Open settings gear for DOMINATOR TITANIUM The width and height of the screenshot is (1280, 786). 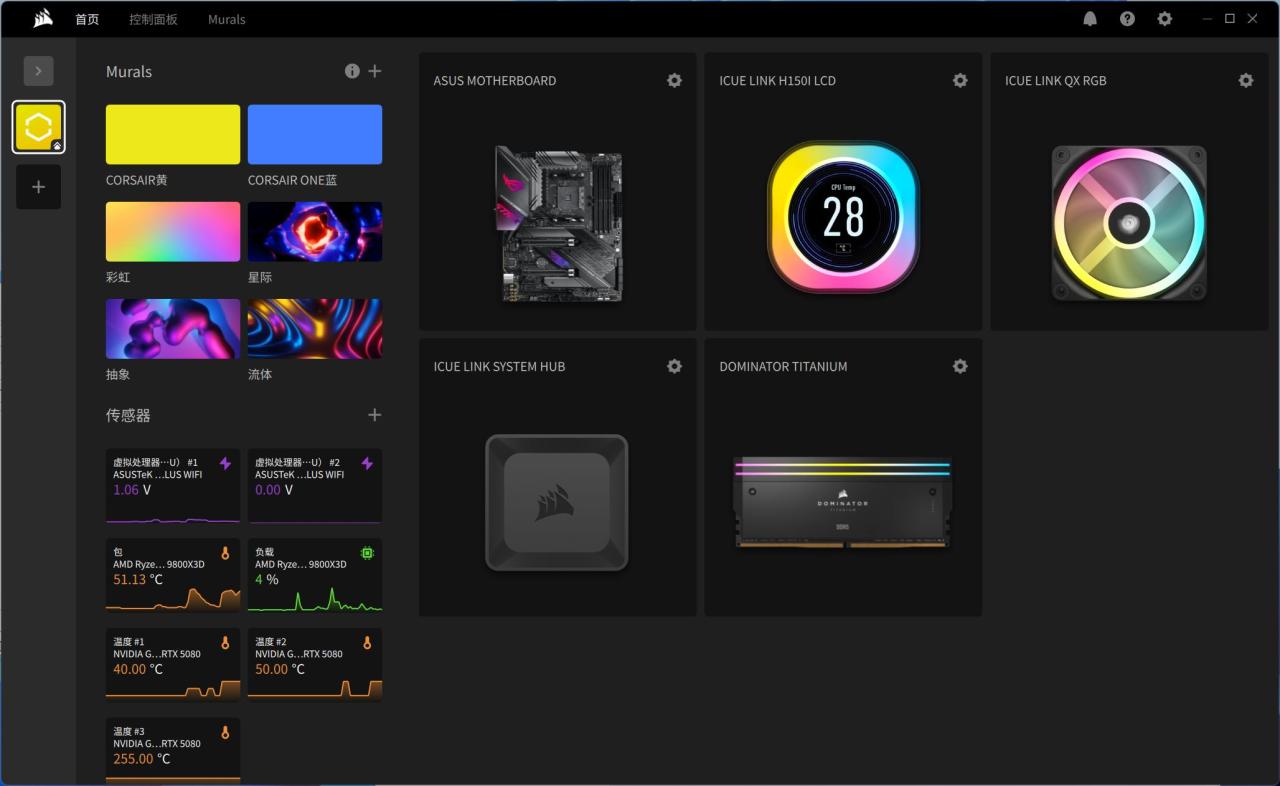[960, 367]
